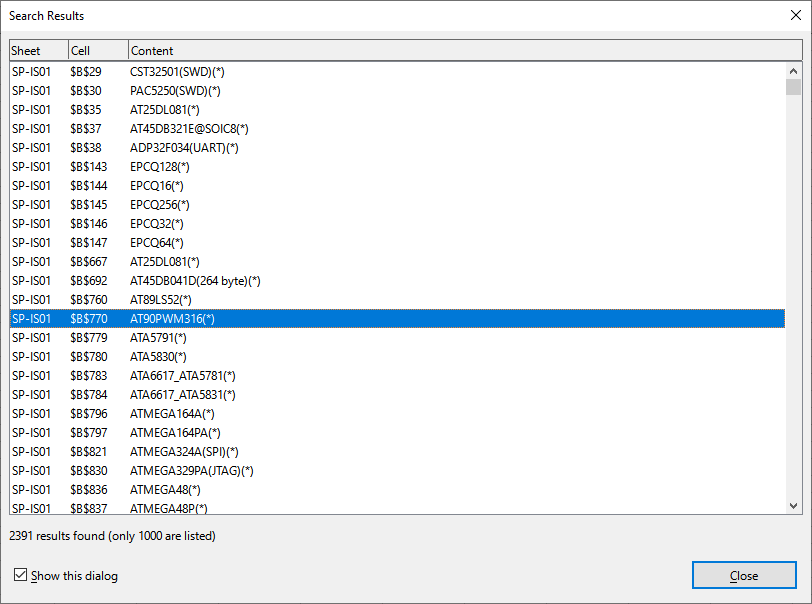
Task: Select the ATMEGA164PA(*) result
Action: 397,433
